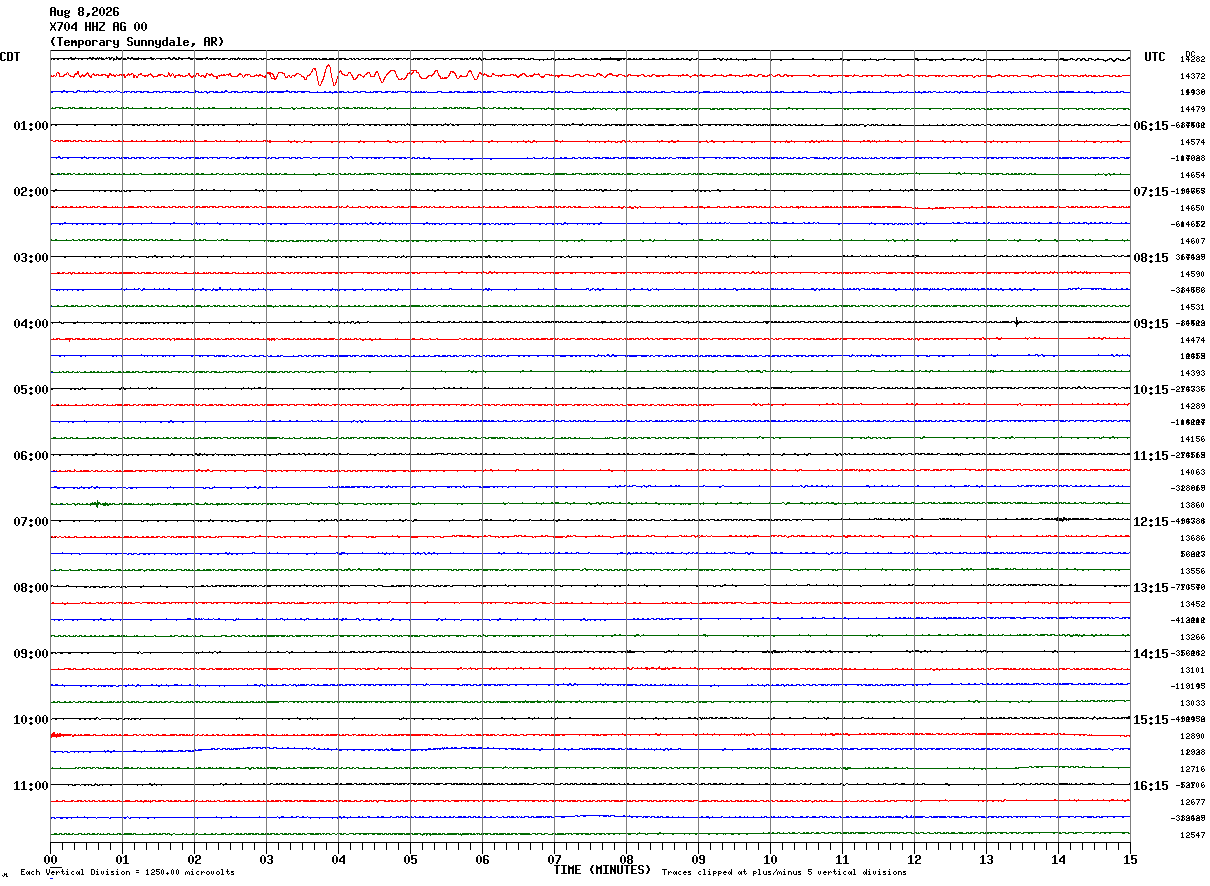The width and height of the screenshot is (1210, 886).
Task: Click the 16:15 UTC time label
Action: [x=1151, y=786]
